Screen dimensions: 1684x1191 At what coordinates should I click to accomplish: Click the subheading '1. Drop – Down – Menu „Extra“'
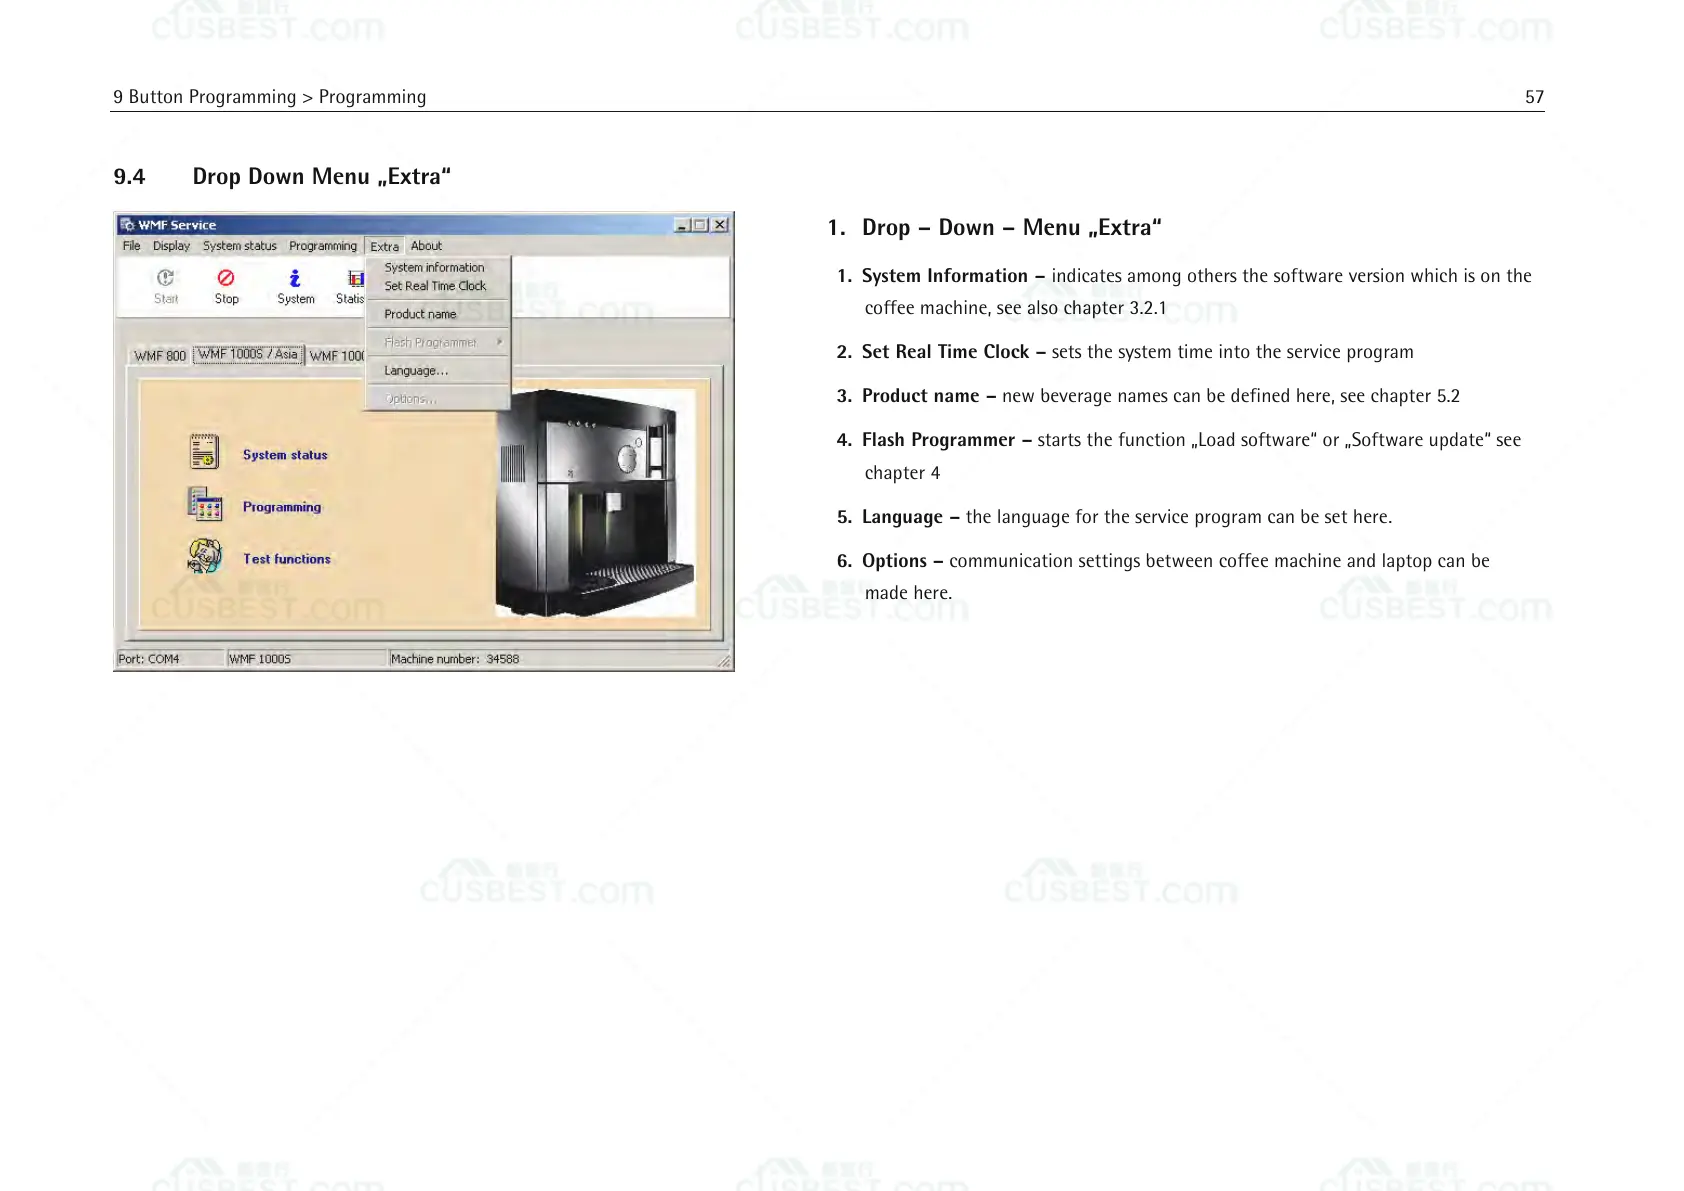[x=994, y=228]
